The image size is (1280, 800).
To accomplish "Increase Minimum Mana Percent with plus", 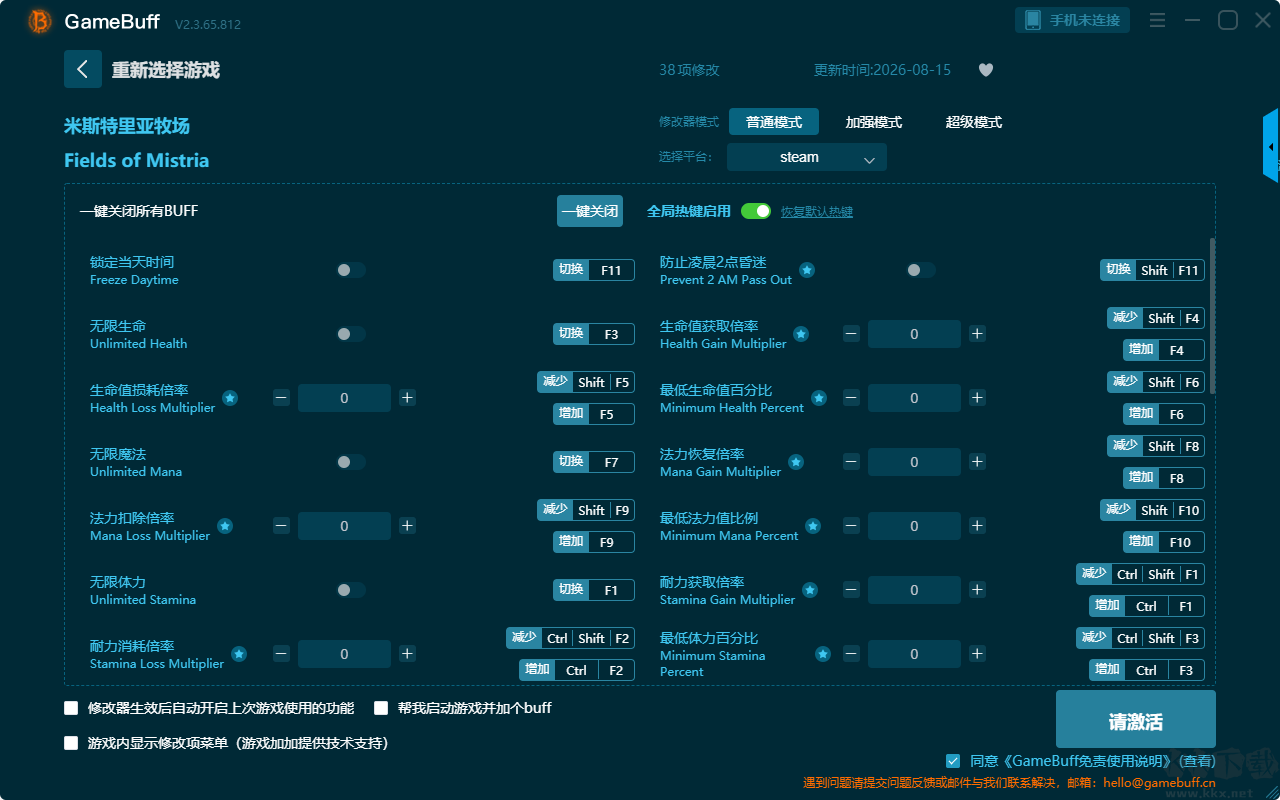I will 977,526.
